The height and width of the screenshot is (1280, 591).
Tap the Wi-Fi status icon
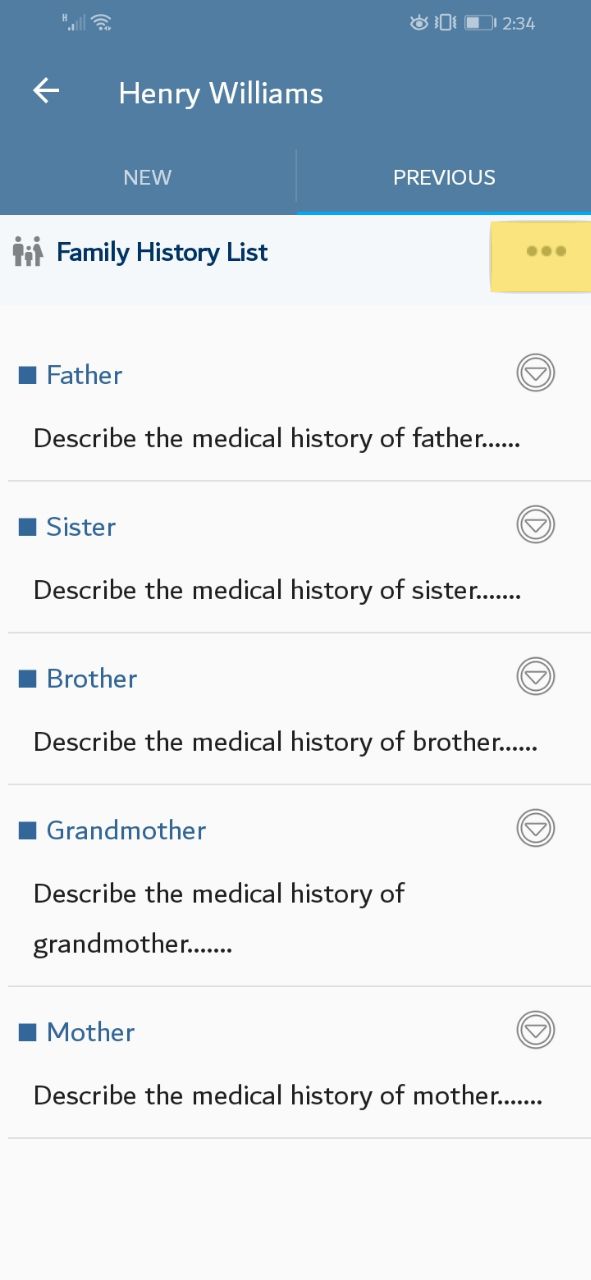pos(101,21)
